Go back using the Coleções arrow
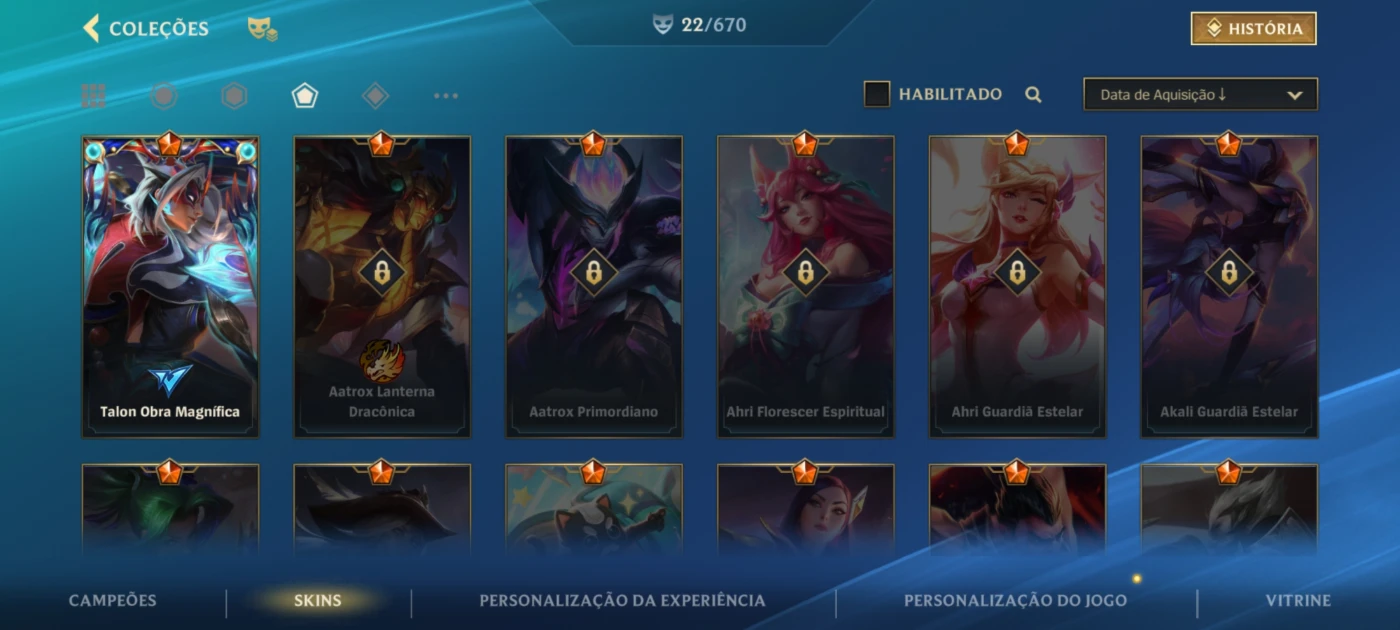Viewport: 1400px width, 630px height. click(91, 28)
